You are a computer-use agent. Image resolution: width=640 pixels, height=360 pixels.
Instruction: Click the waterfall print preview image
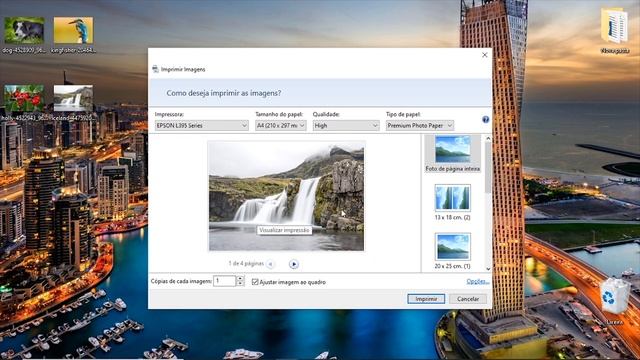coord(286,196)
